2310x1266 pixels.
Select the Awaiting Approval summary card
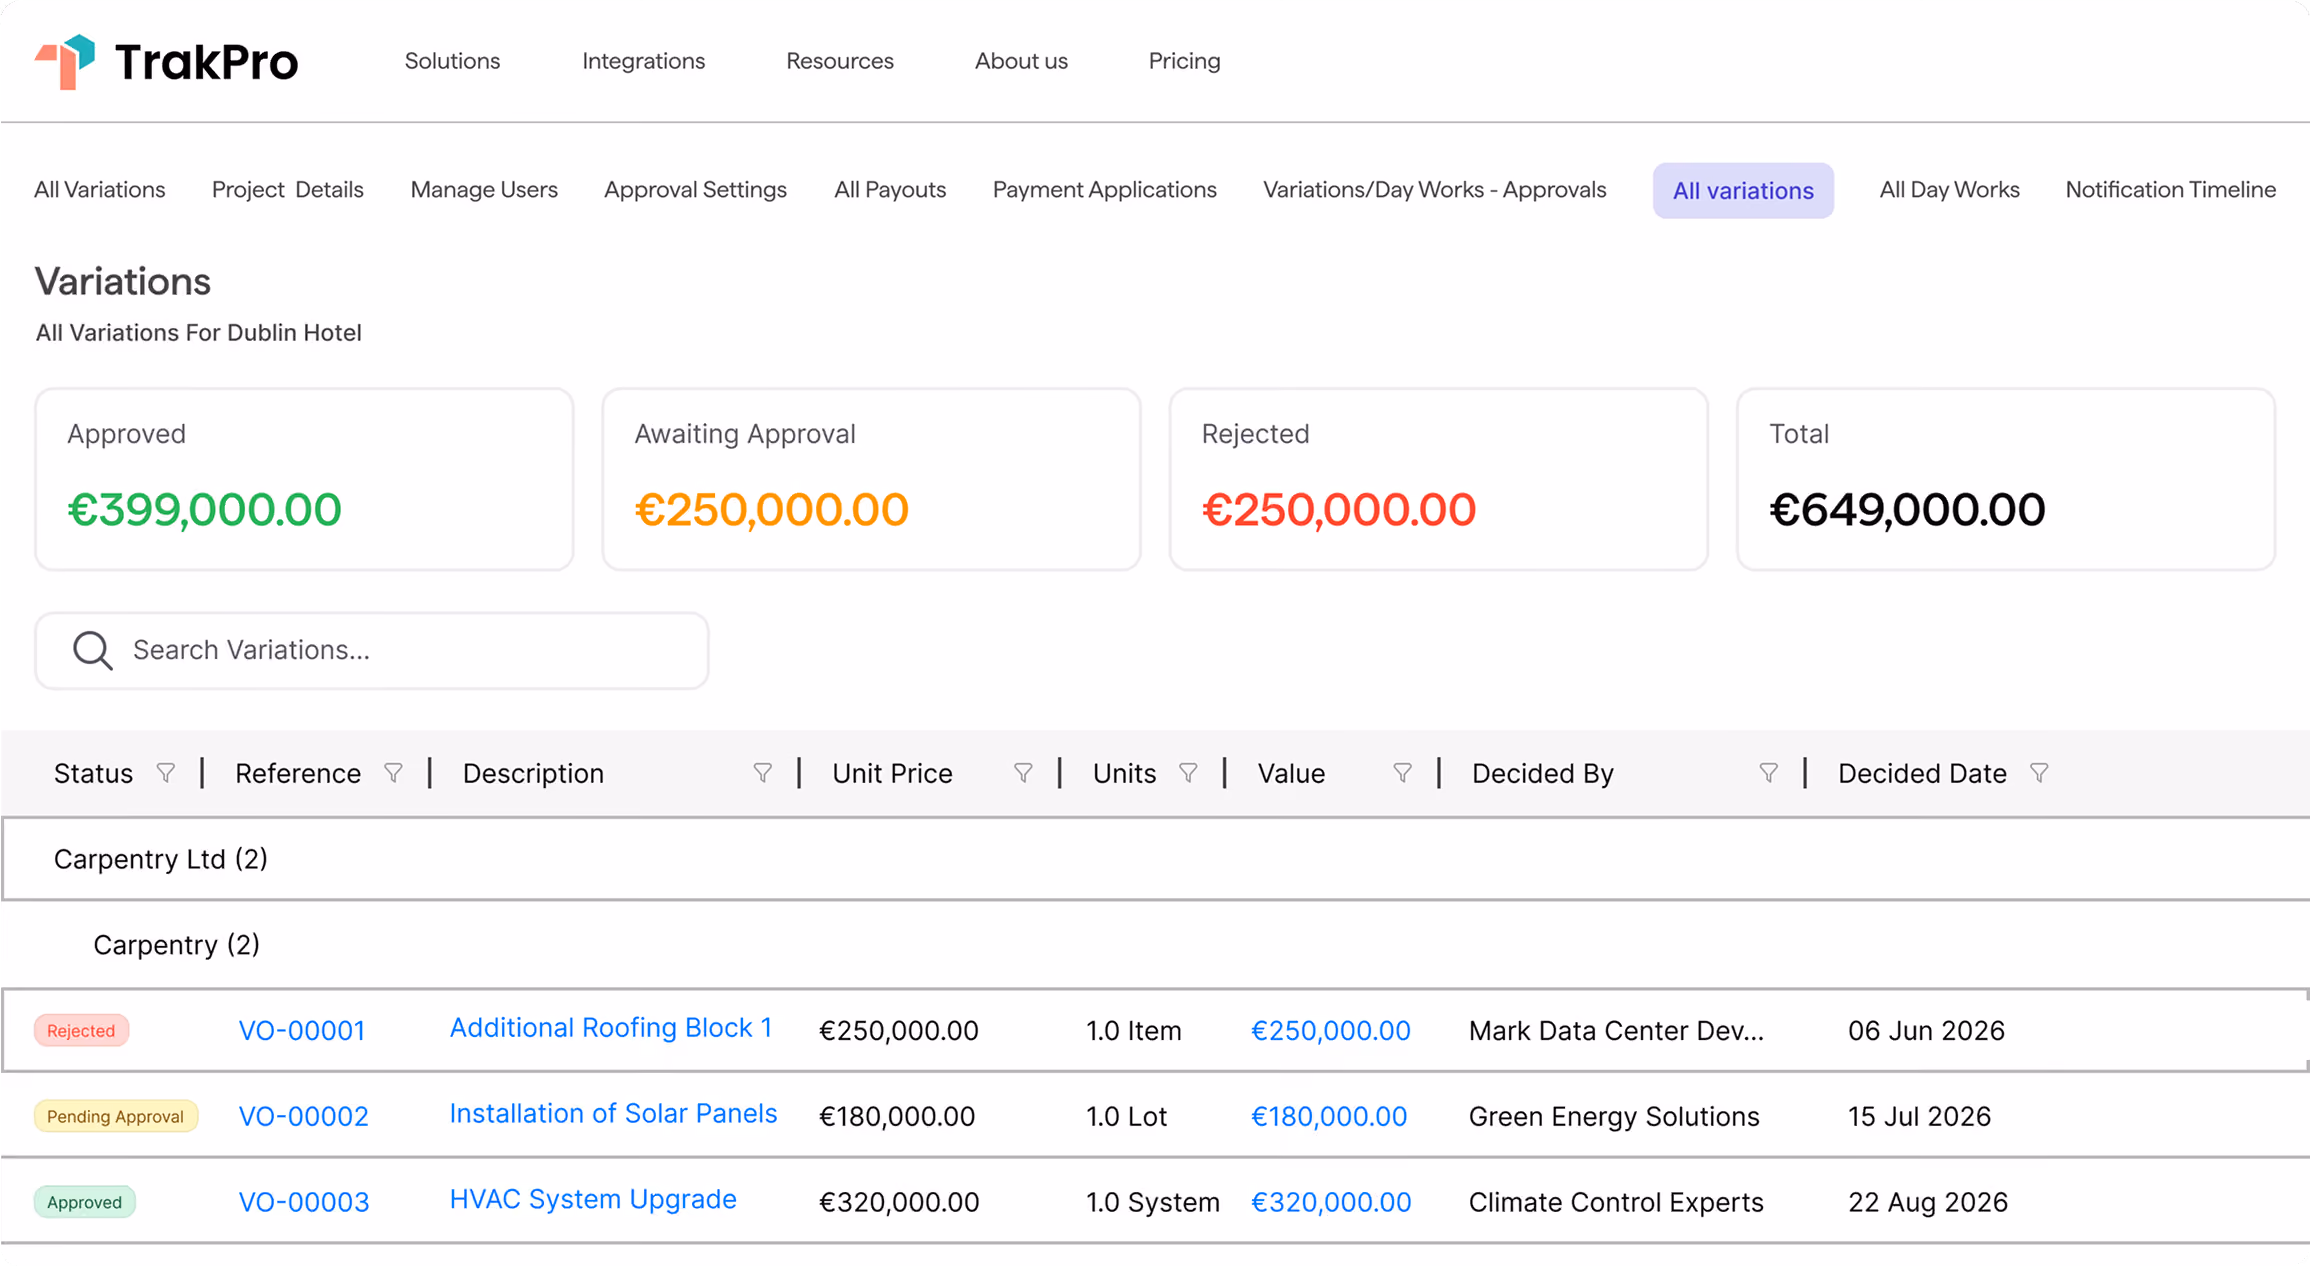tap(871, 480)
